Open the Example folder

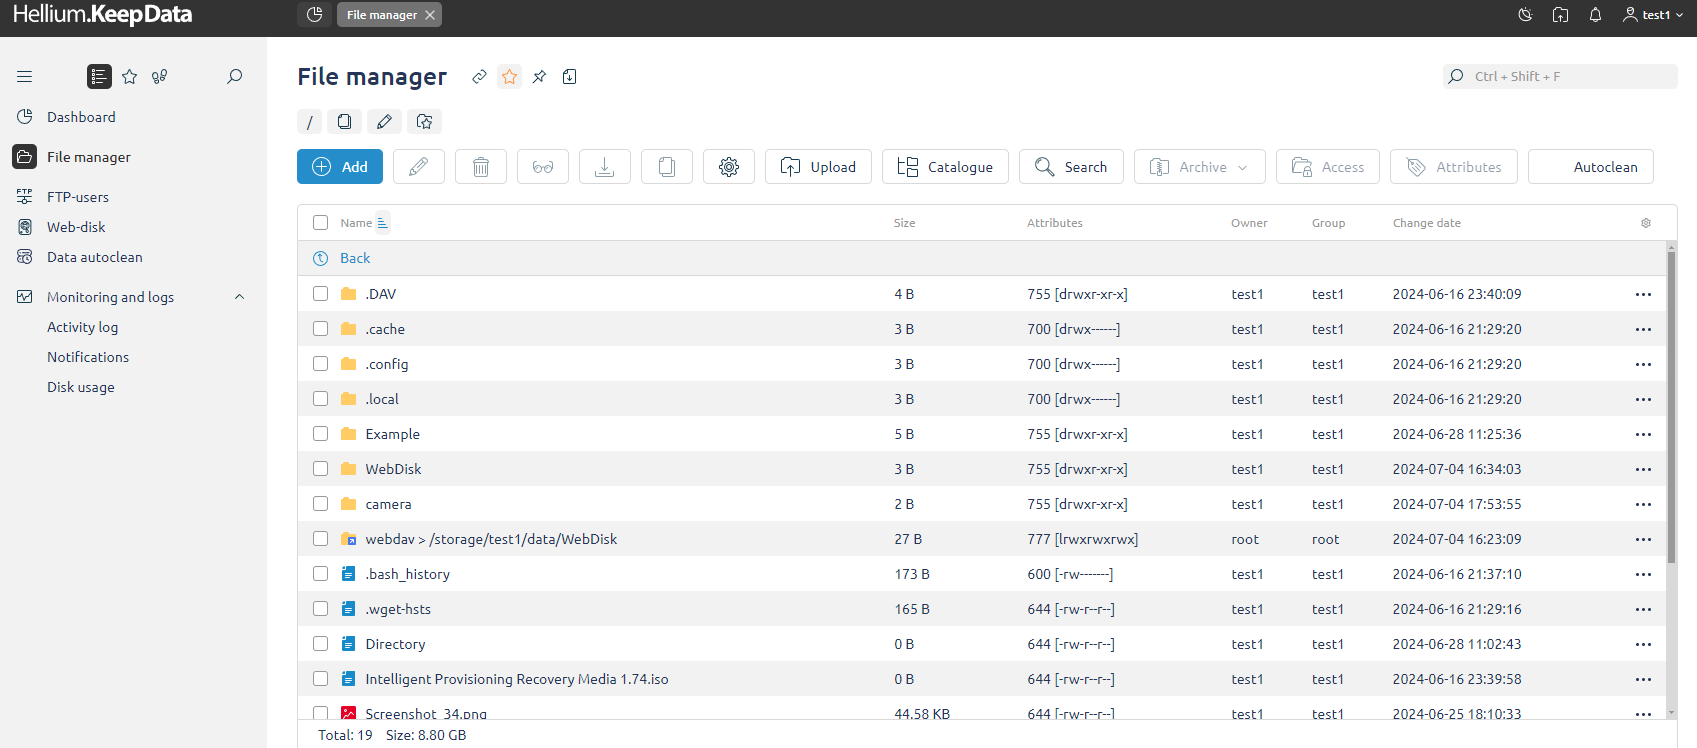pos(392,434)
